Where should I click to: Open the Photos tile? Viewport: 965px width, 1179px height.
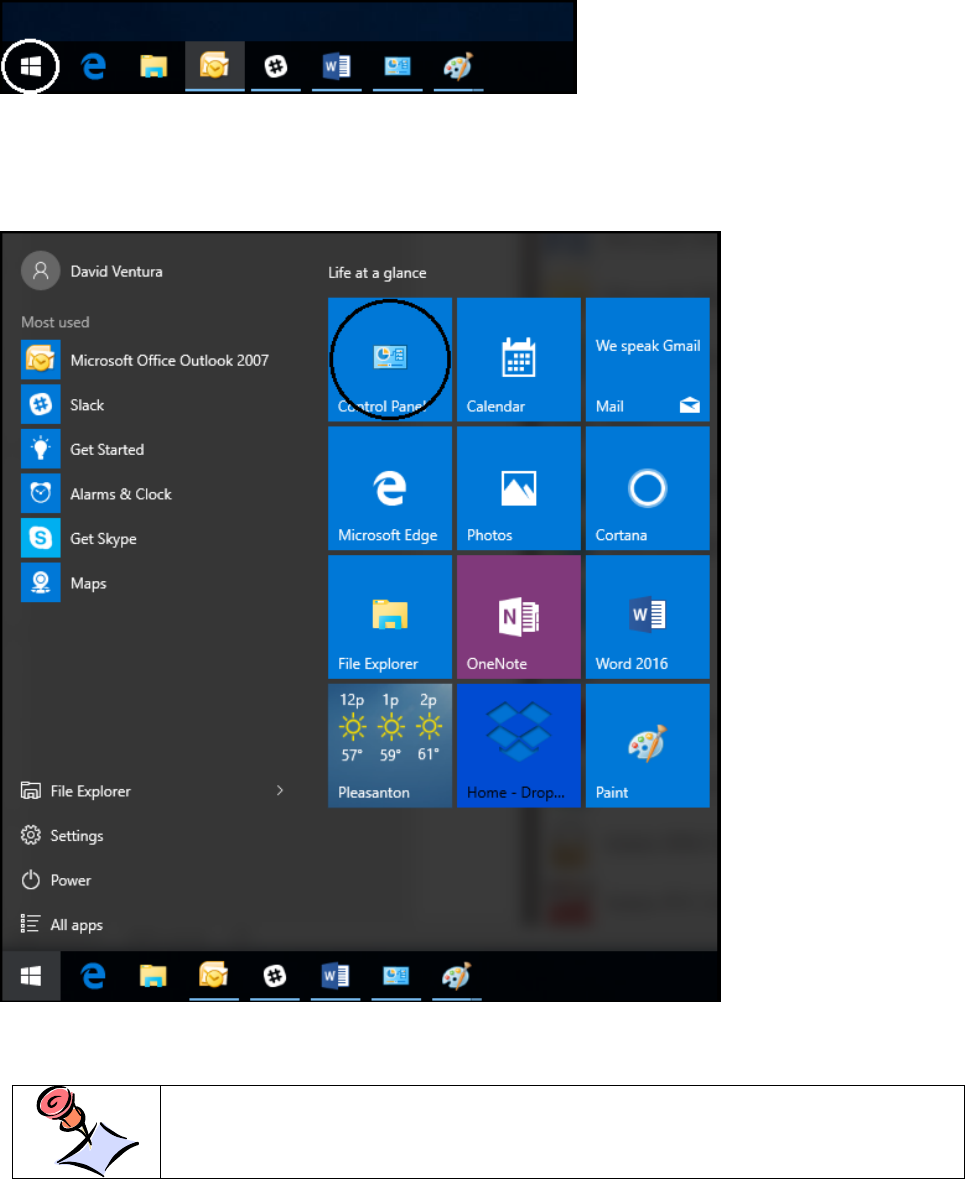(x=518, y=488)
